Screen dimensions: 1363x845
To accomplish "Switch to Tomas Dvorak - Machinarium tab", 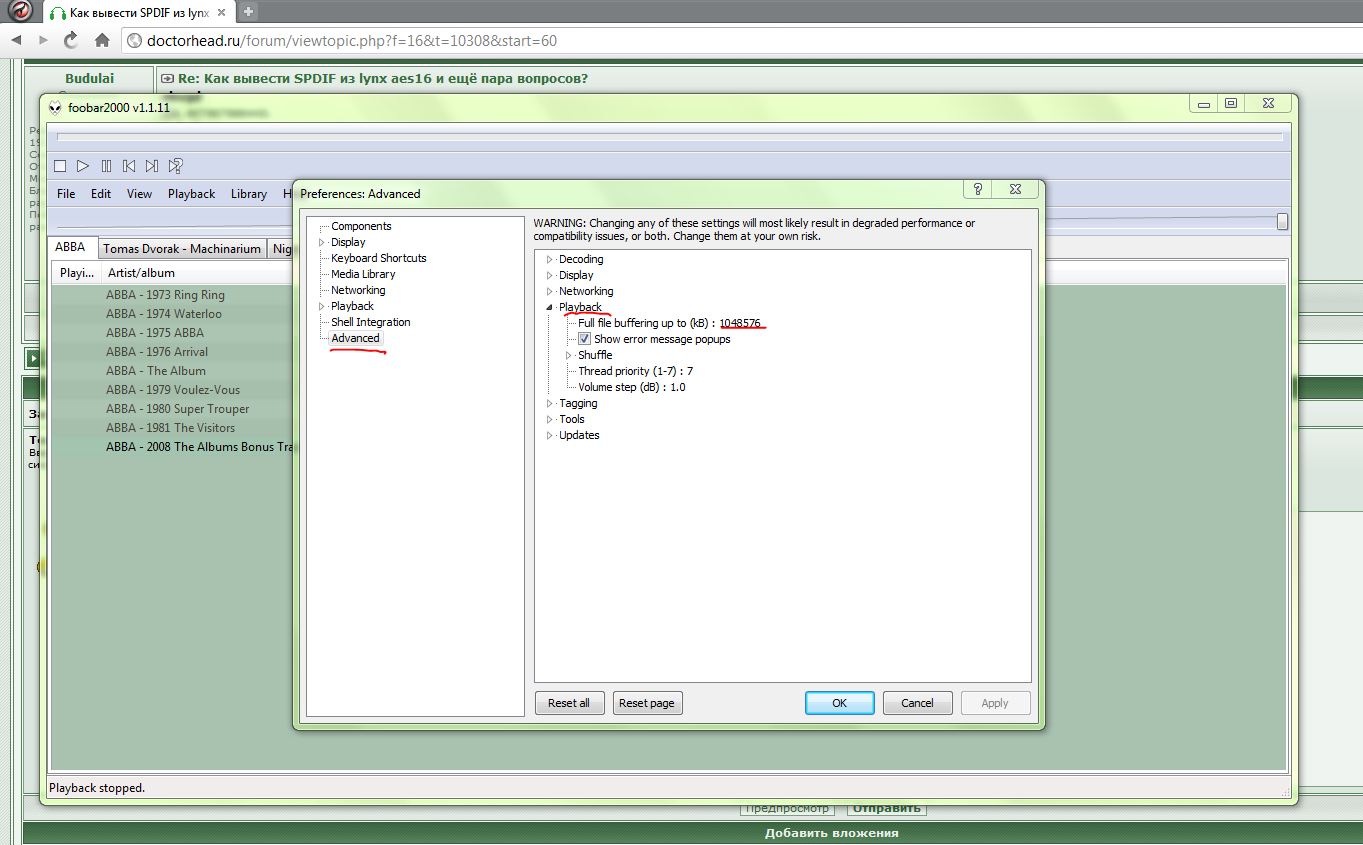I will (x=182, y=249).
